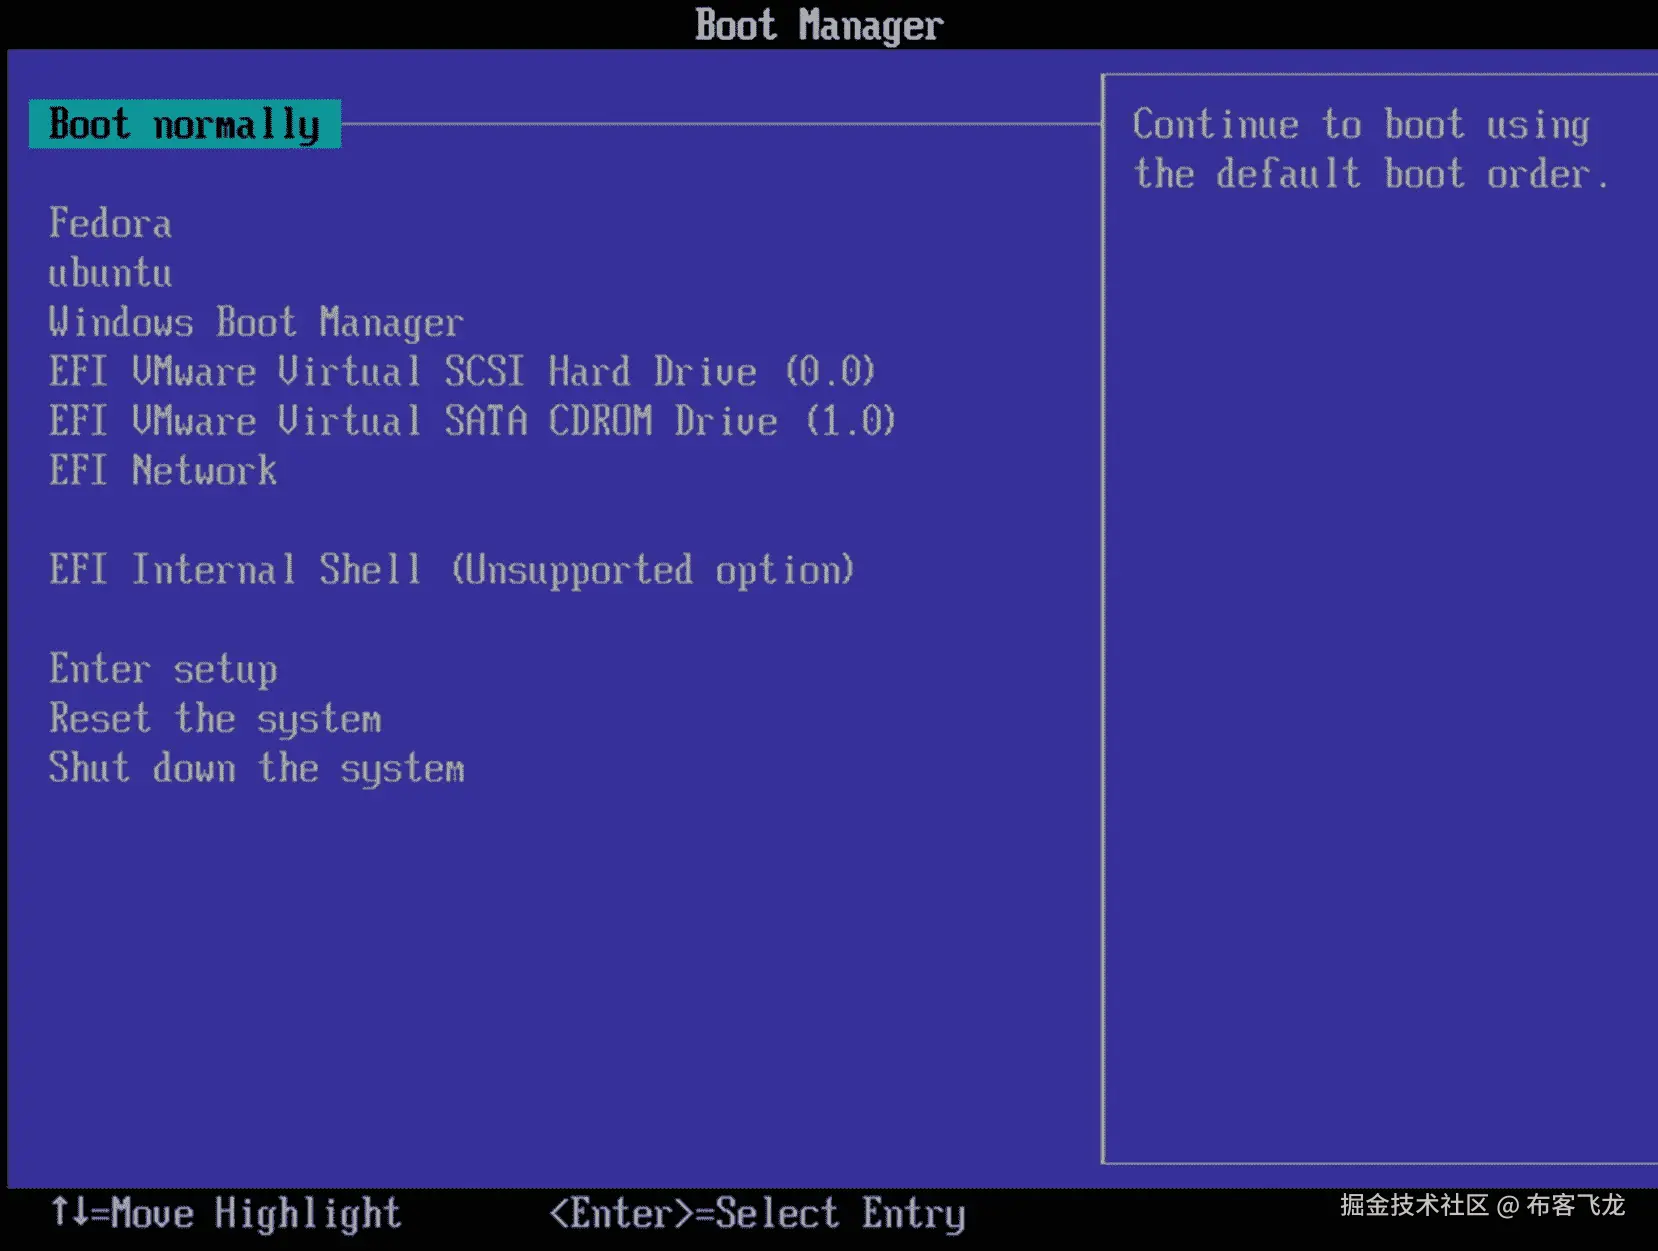Click the Boot Manager title text
The image size is (1658, 1251).
[819, 26]
